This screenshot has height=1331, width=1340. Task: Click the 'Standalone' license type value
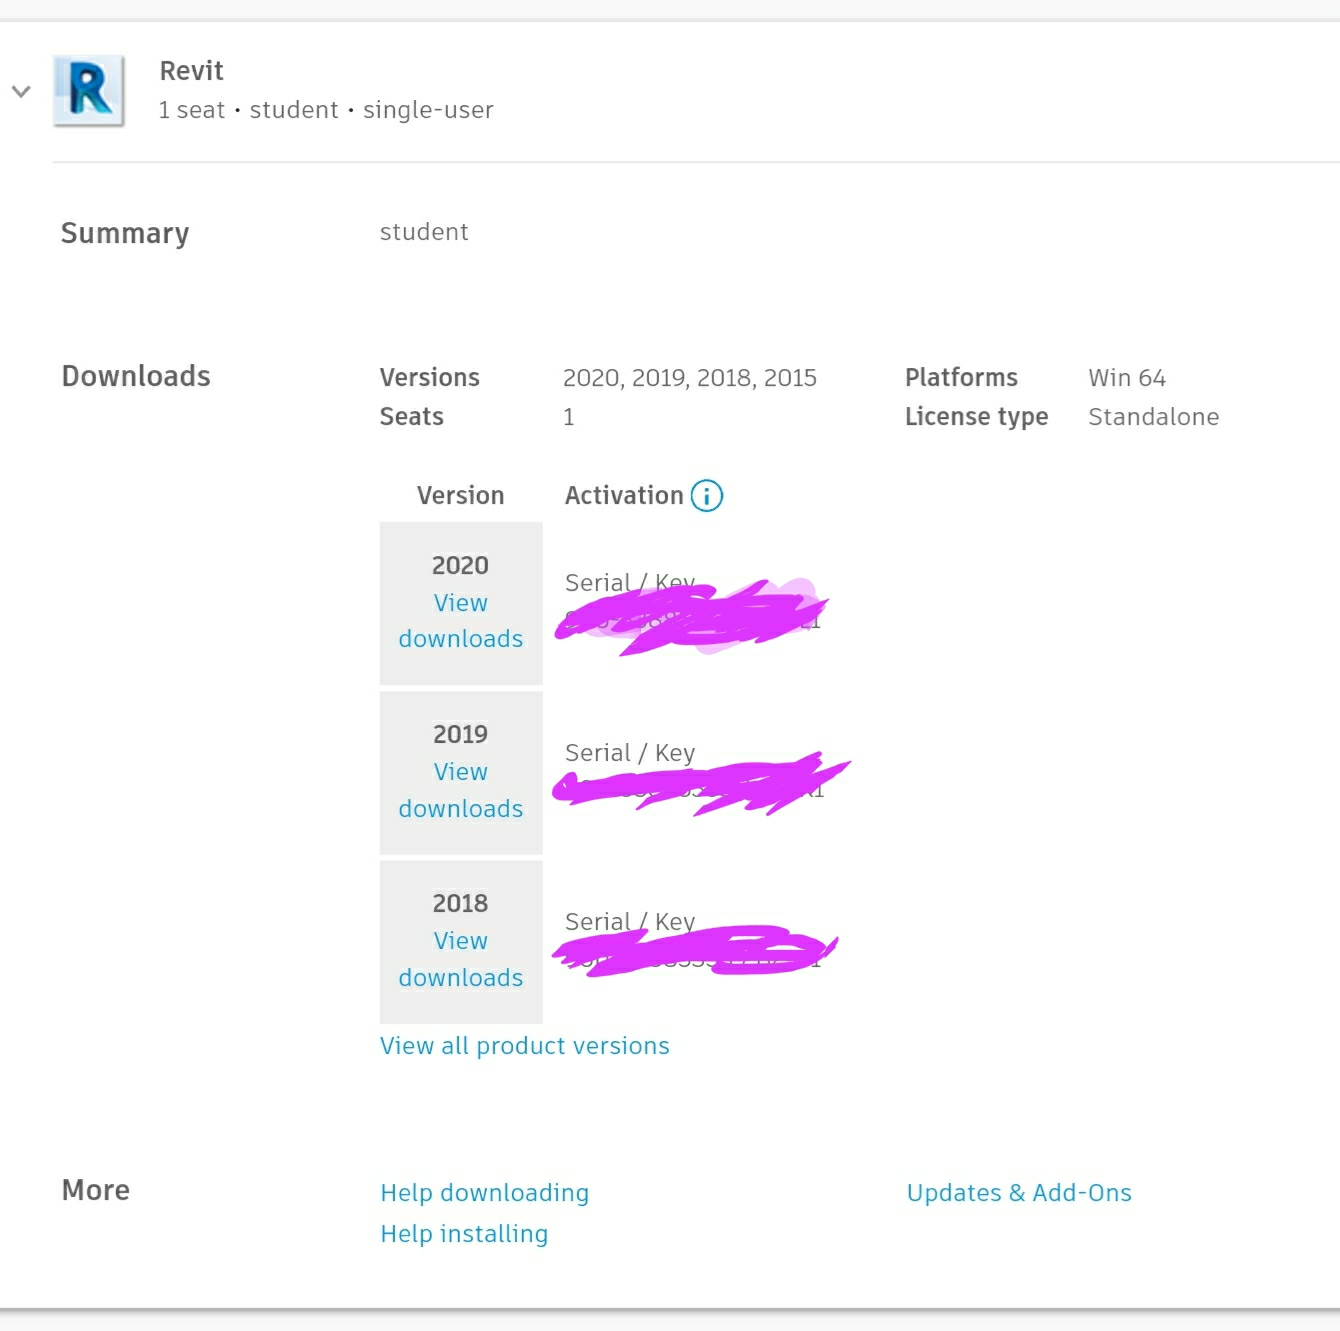[x=1154, y=417]
